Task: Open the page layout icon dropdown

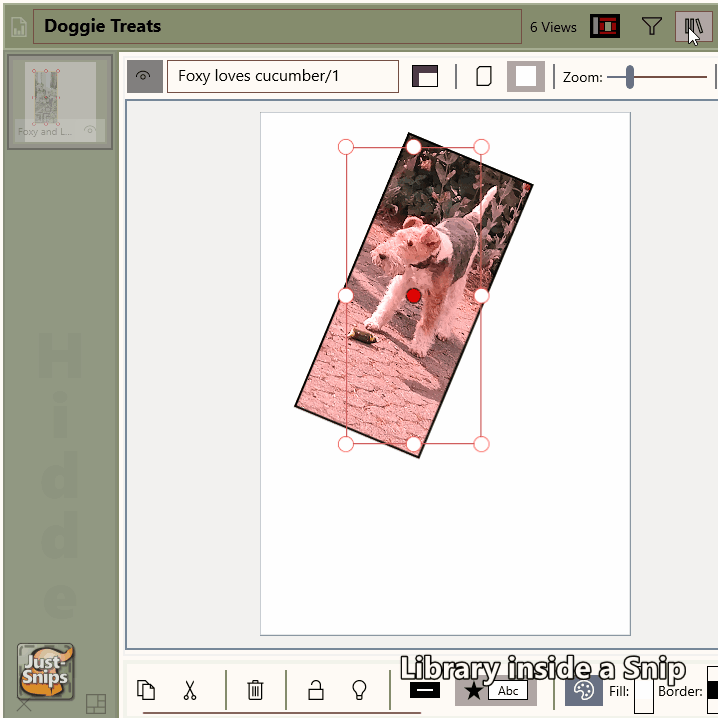Action: (425, 76)
